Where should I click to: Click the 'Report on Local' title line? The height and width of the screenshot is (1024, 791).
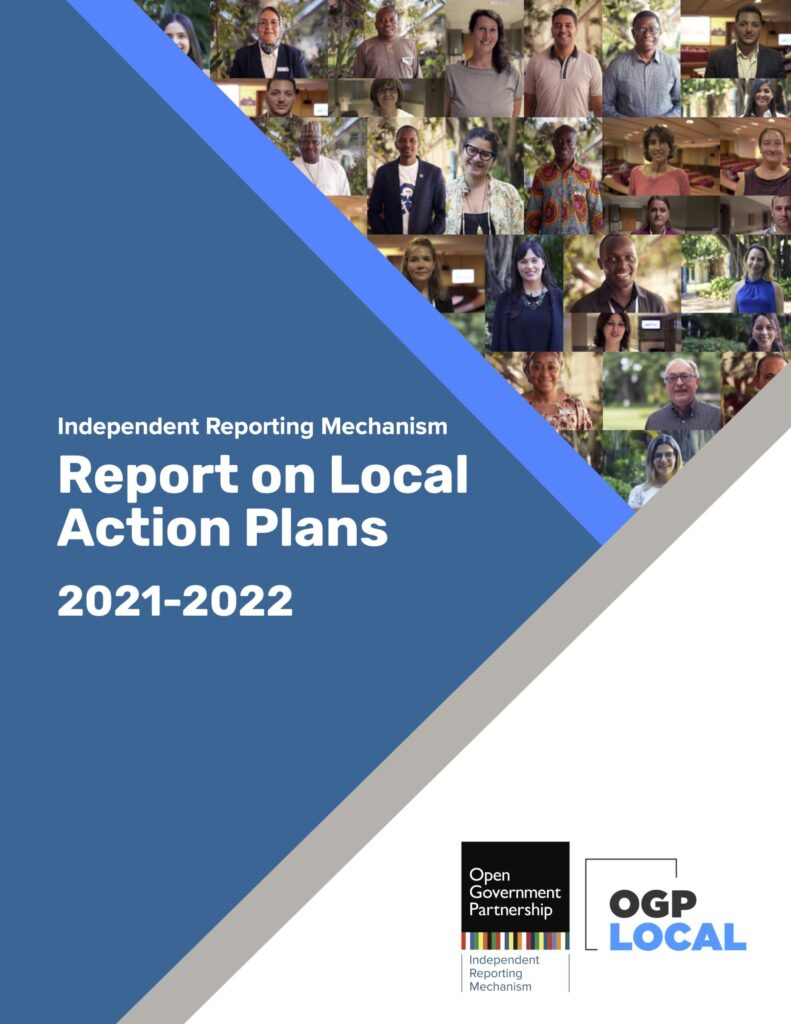(263, 475)
